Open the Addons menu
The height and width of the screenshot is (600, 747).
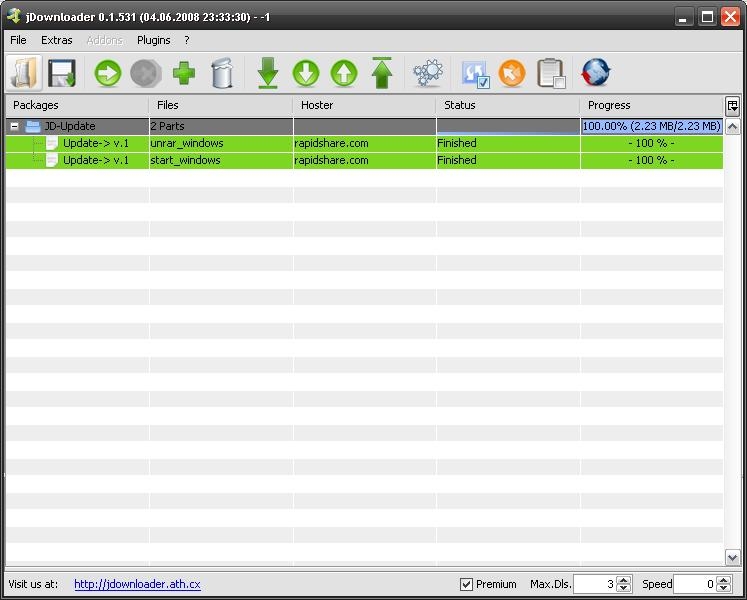pyautogui.click(x=105, y=40)
